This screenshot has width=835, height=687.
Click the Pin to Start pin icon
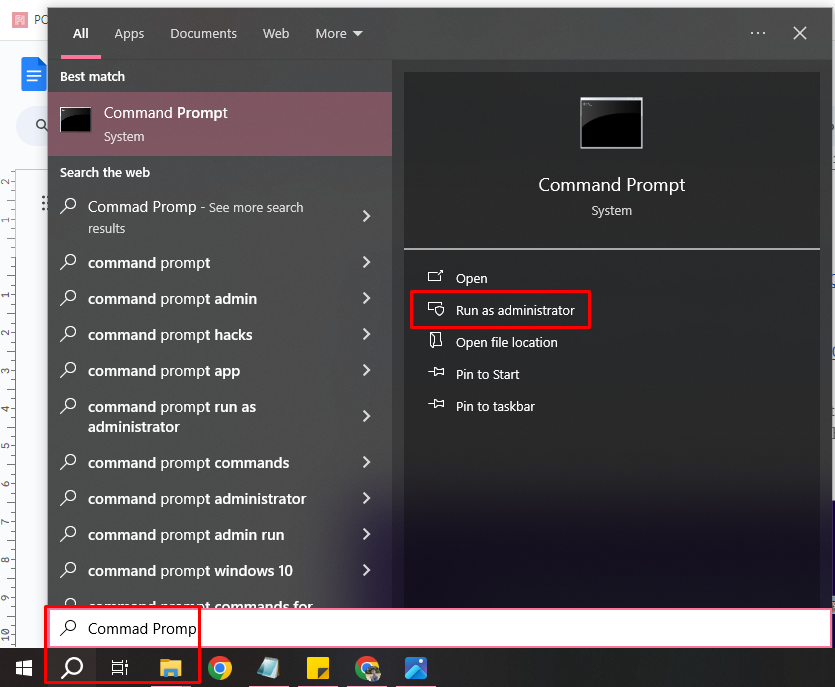point(436,372)
